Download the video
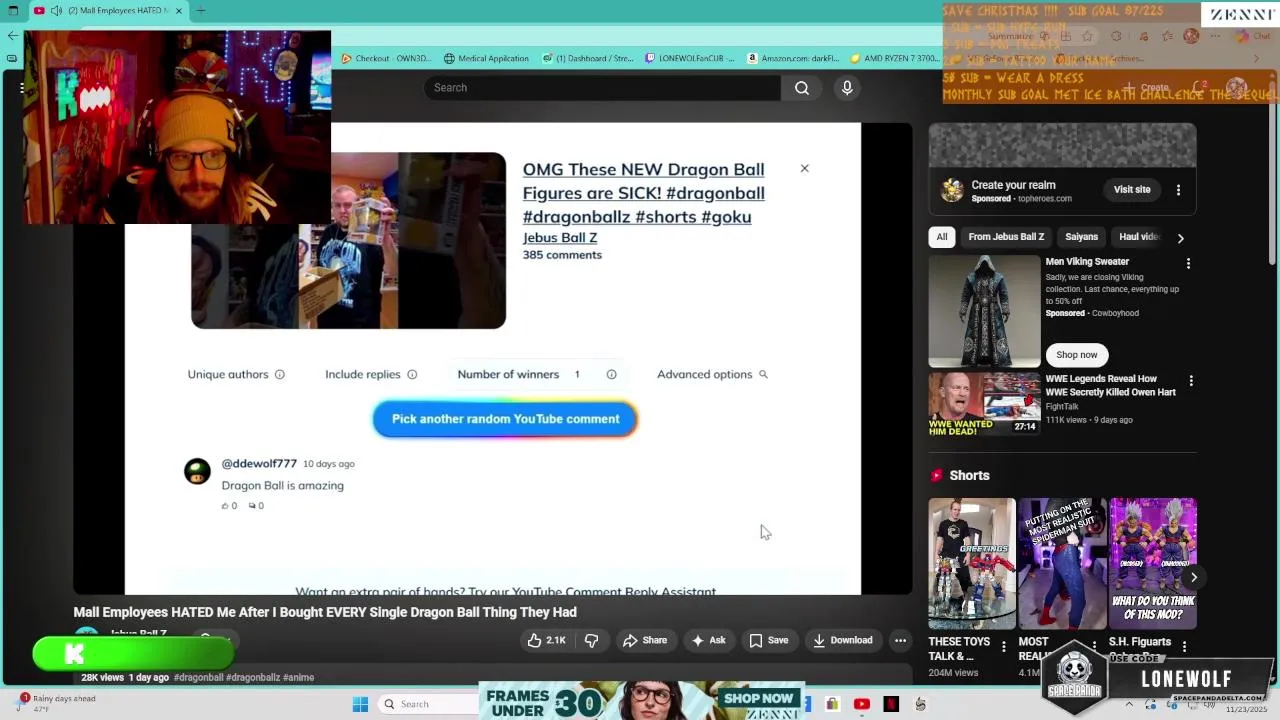1280x720 pixels. [843, 640]
